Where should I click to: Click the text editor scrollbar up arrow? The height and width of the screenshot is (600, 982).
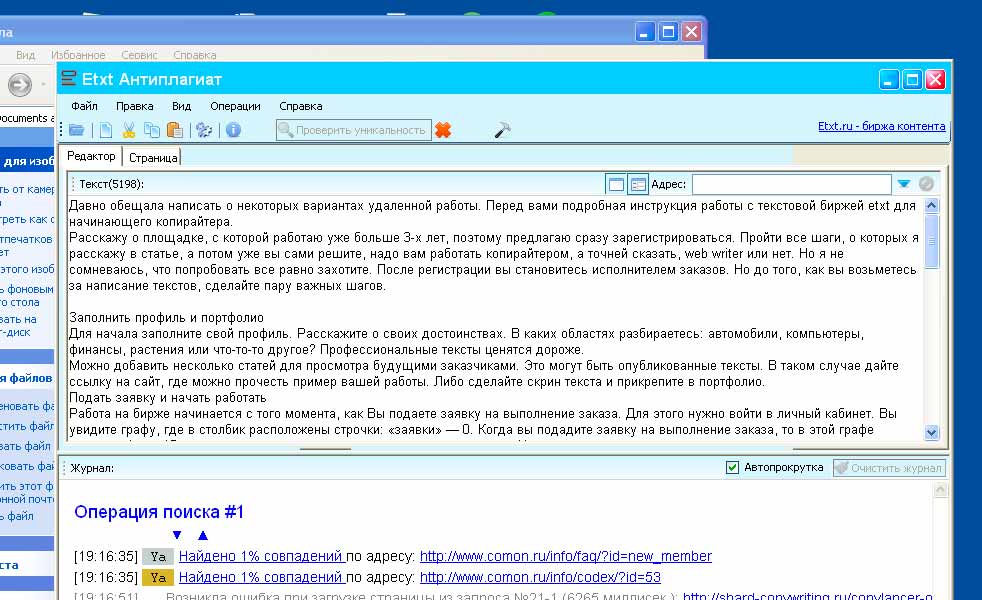click(931, 205)
